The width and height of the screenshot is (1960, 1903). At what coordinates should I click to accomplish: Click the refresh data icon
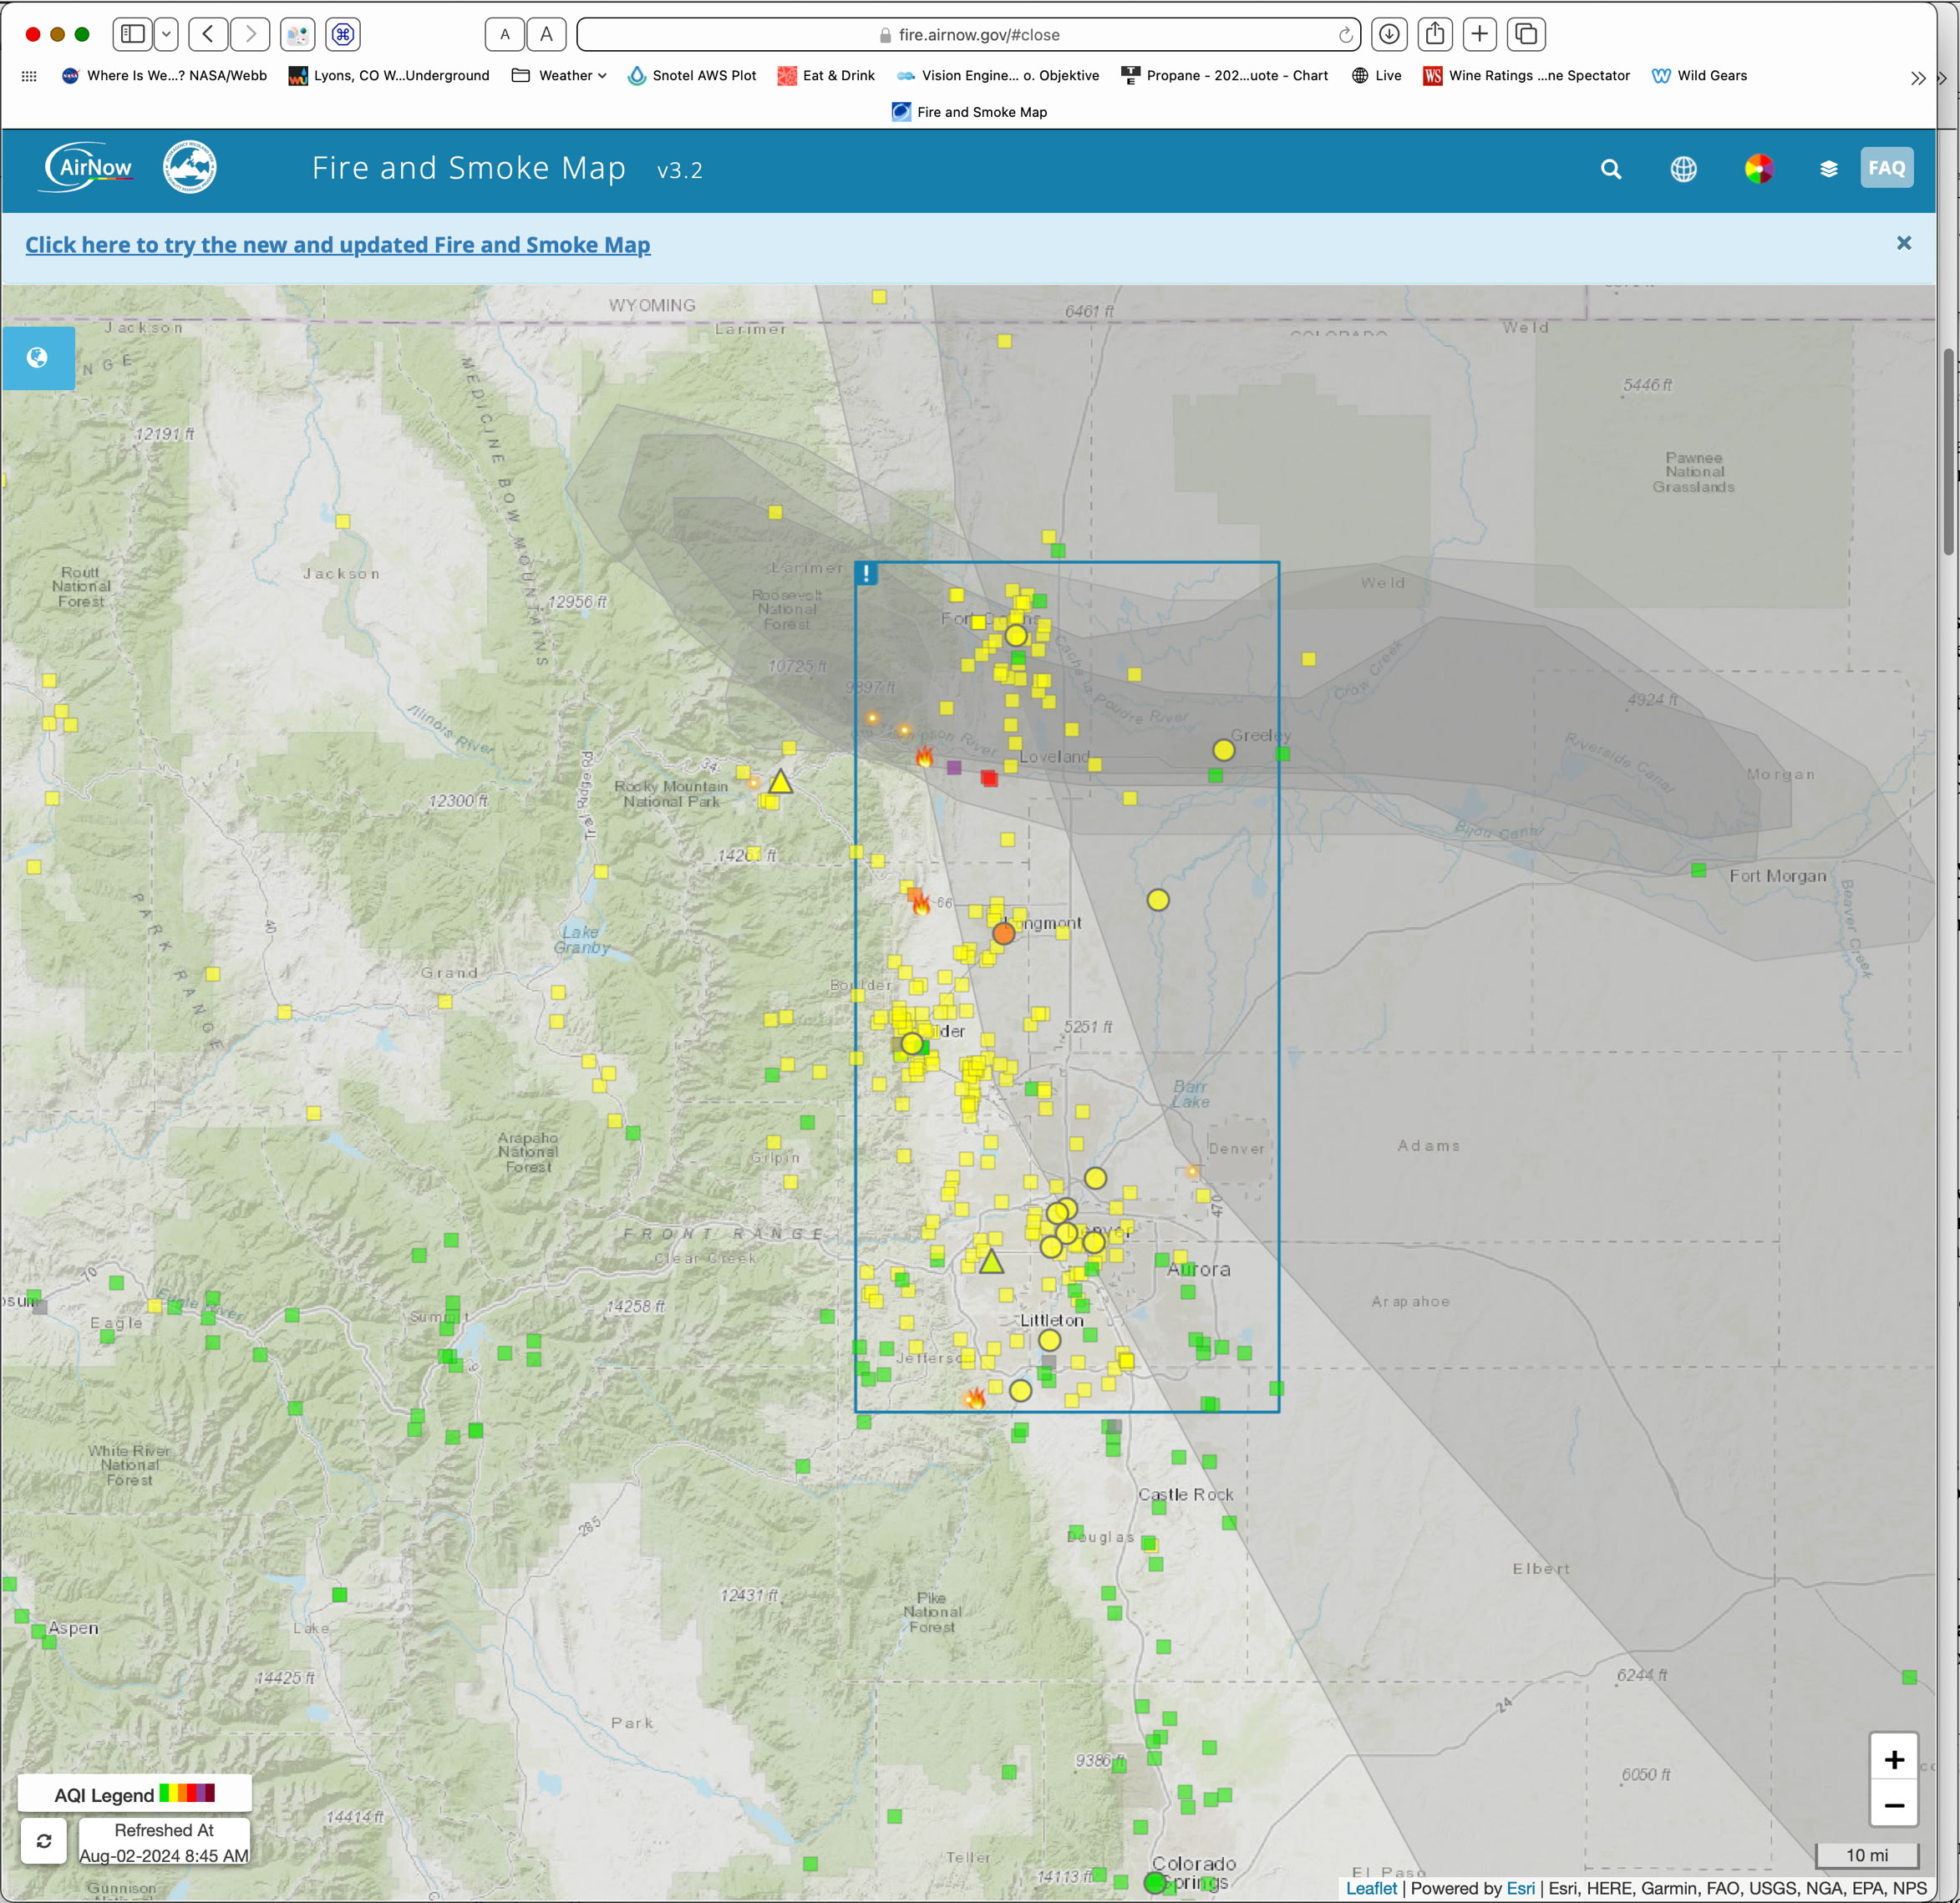44,1841
